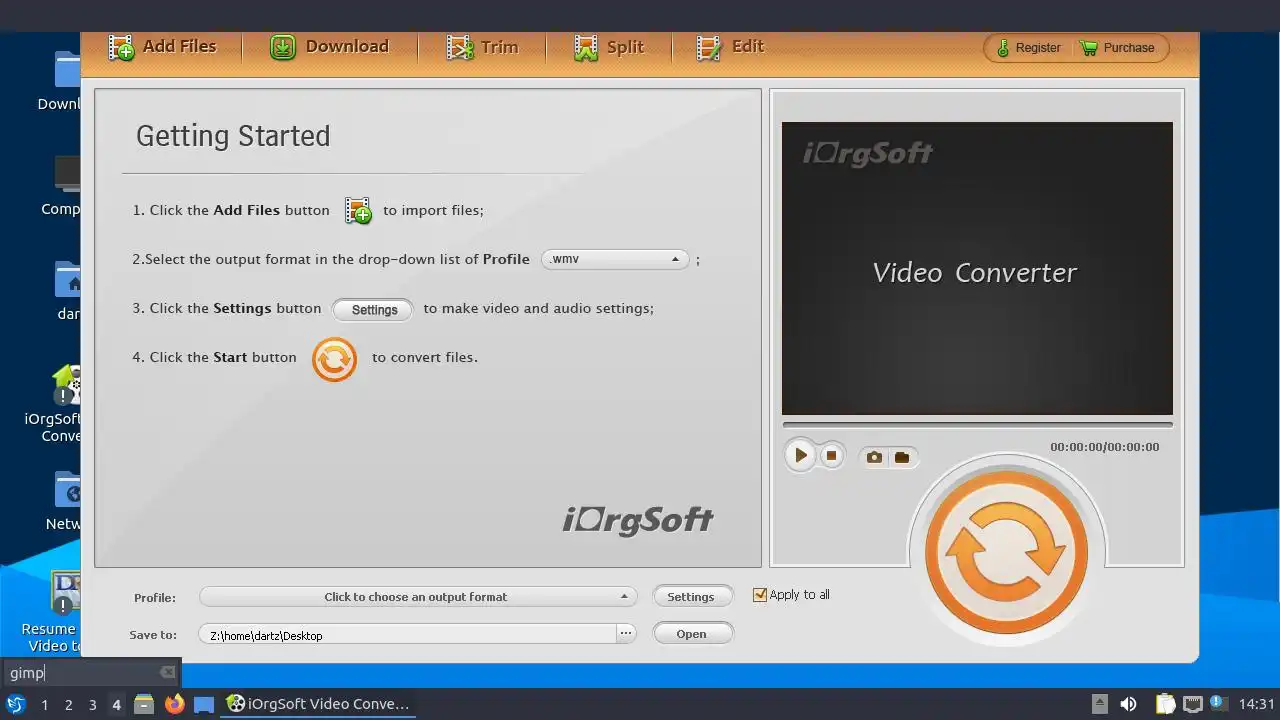The image size is (1280, 720).
Task: Open the iOrgSoft desktop shortcut icon
Action: point(66,384)
